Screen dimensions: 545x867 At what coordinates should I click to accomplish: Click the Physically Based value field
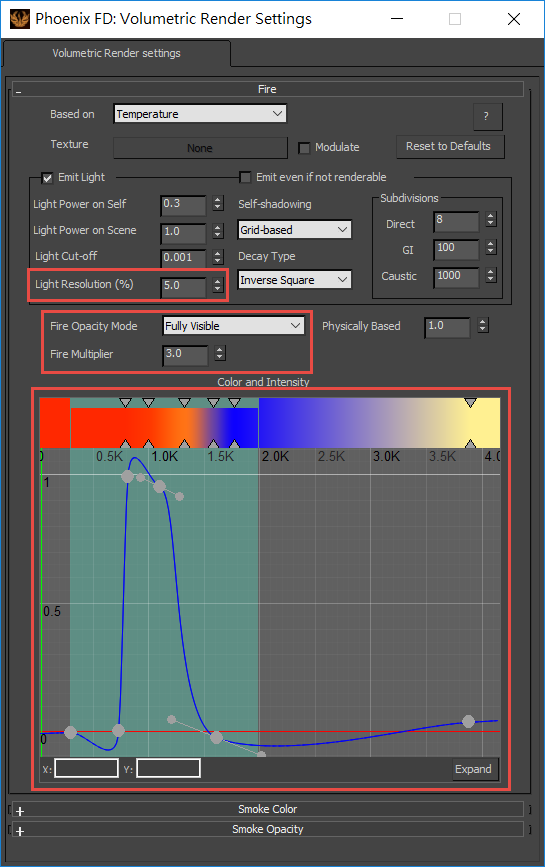tap(447, 326)
